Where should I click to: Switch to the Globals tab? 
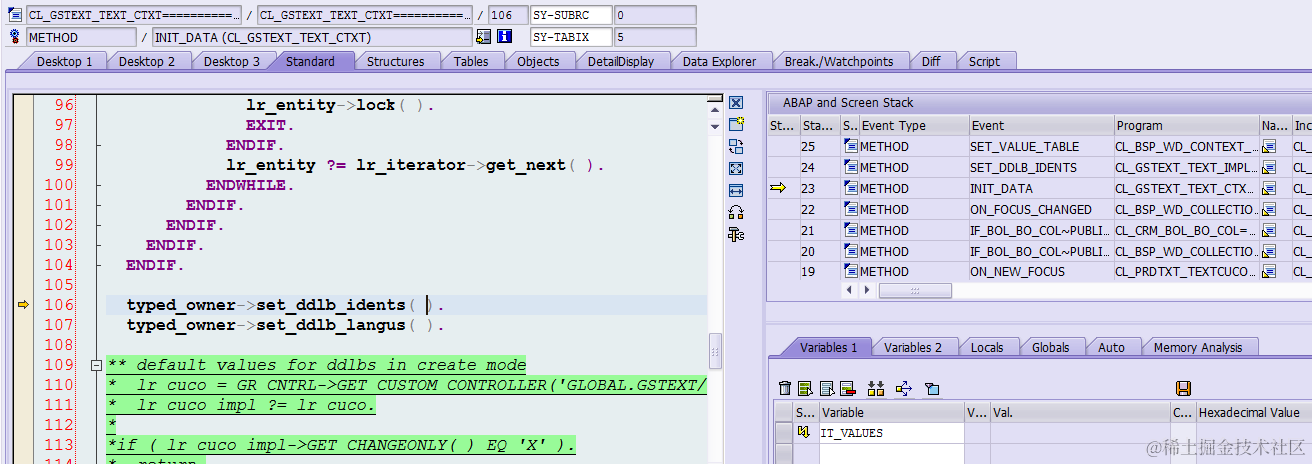pos(1050,347)
